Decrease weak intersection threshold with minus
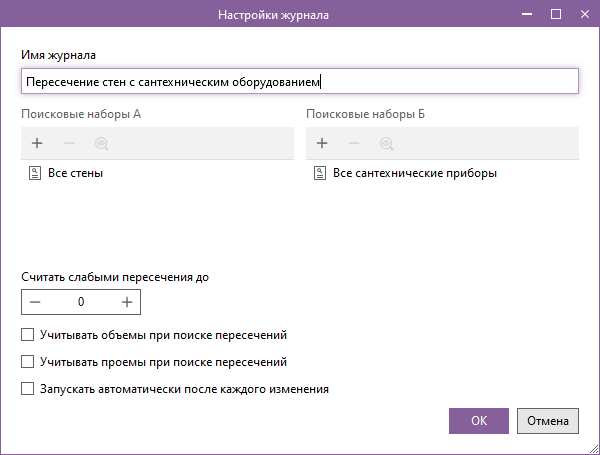The image size is (600, 455). pos(36,301)
